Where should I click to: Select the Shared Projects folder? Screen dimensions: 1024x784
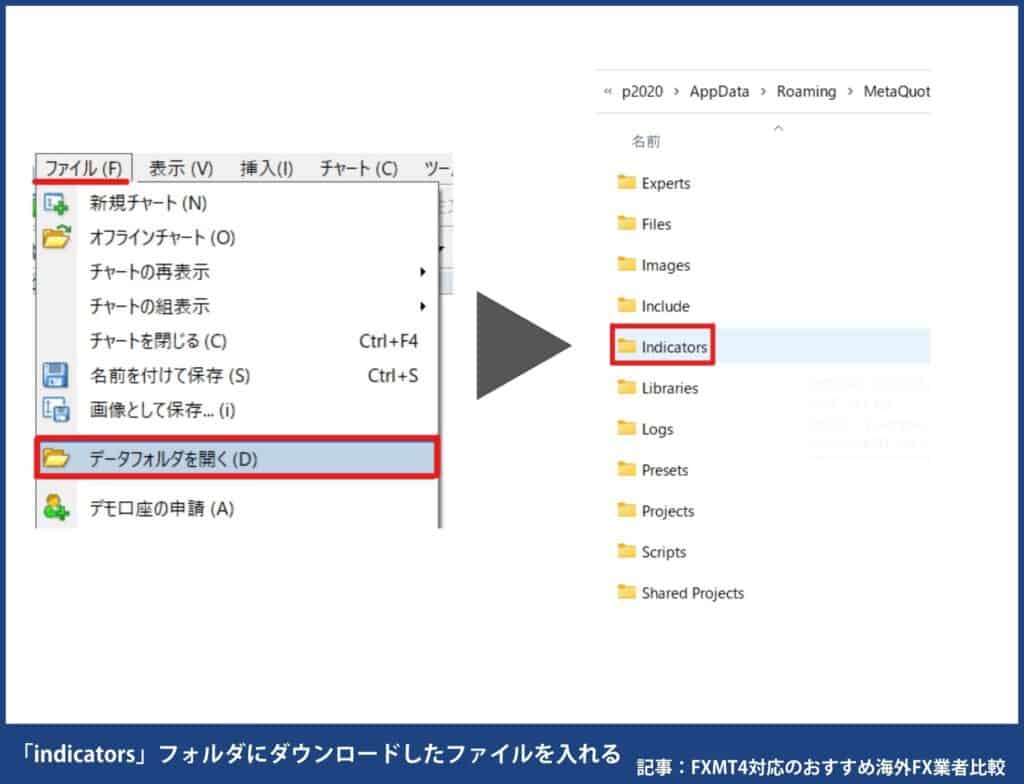pos(690,593)
